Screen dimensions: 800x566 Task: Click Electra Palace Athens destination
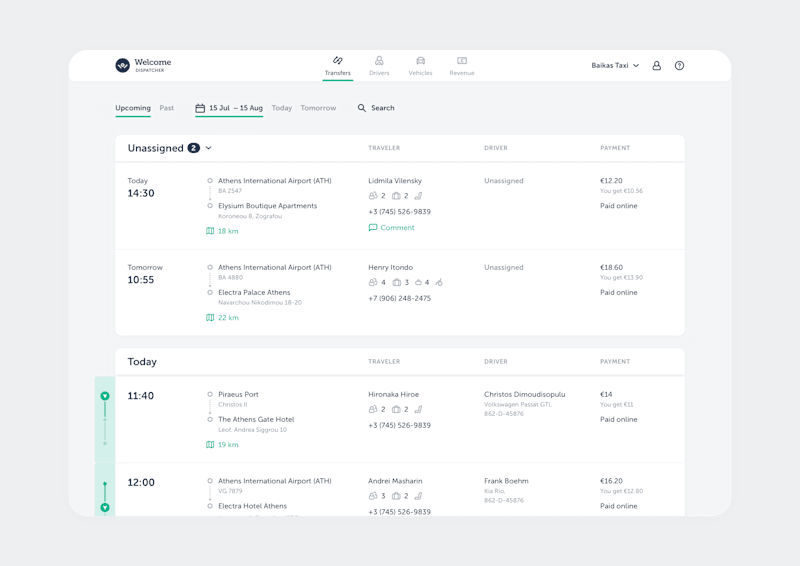coord(254,292)
